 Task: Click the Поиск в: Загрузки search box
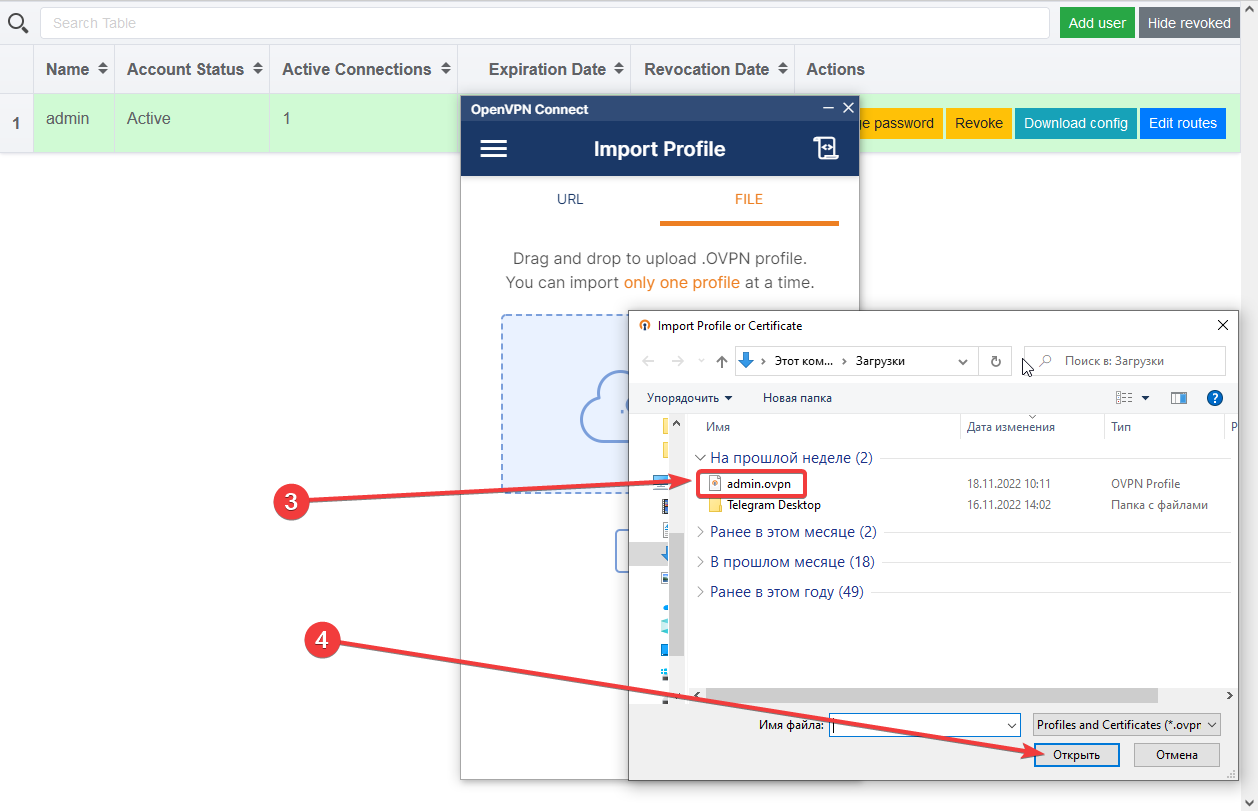[x=1125, y=361]
